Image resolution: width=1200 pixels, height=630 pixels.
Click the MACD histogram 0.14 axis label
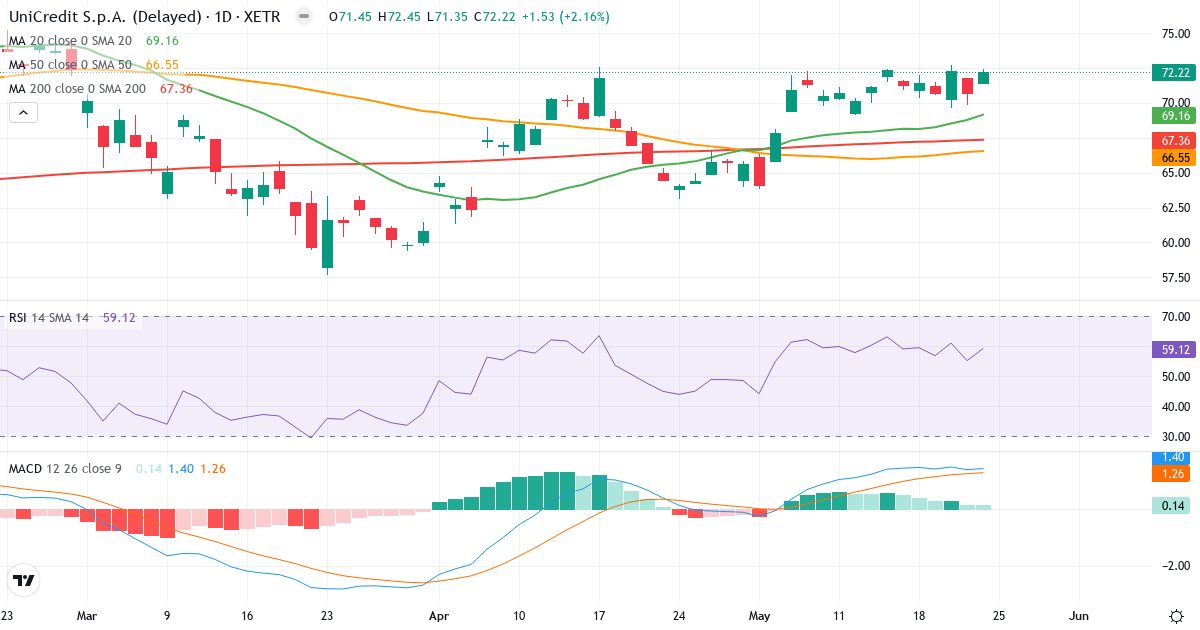pyautogui.click(x=1171, y=506)
